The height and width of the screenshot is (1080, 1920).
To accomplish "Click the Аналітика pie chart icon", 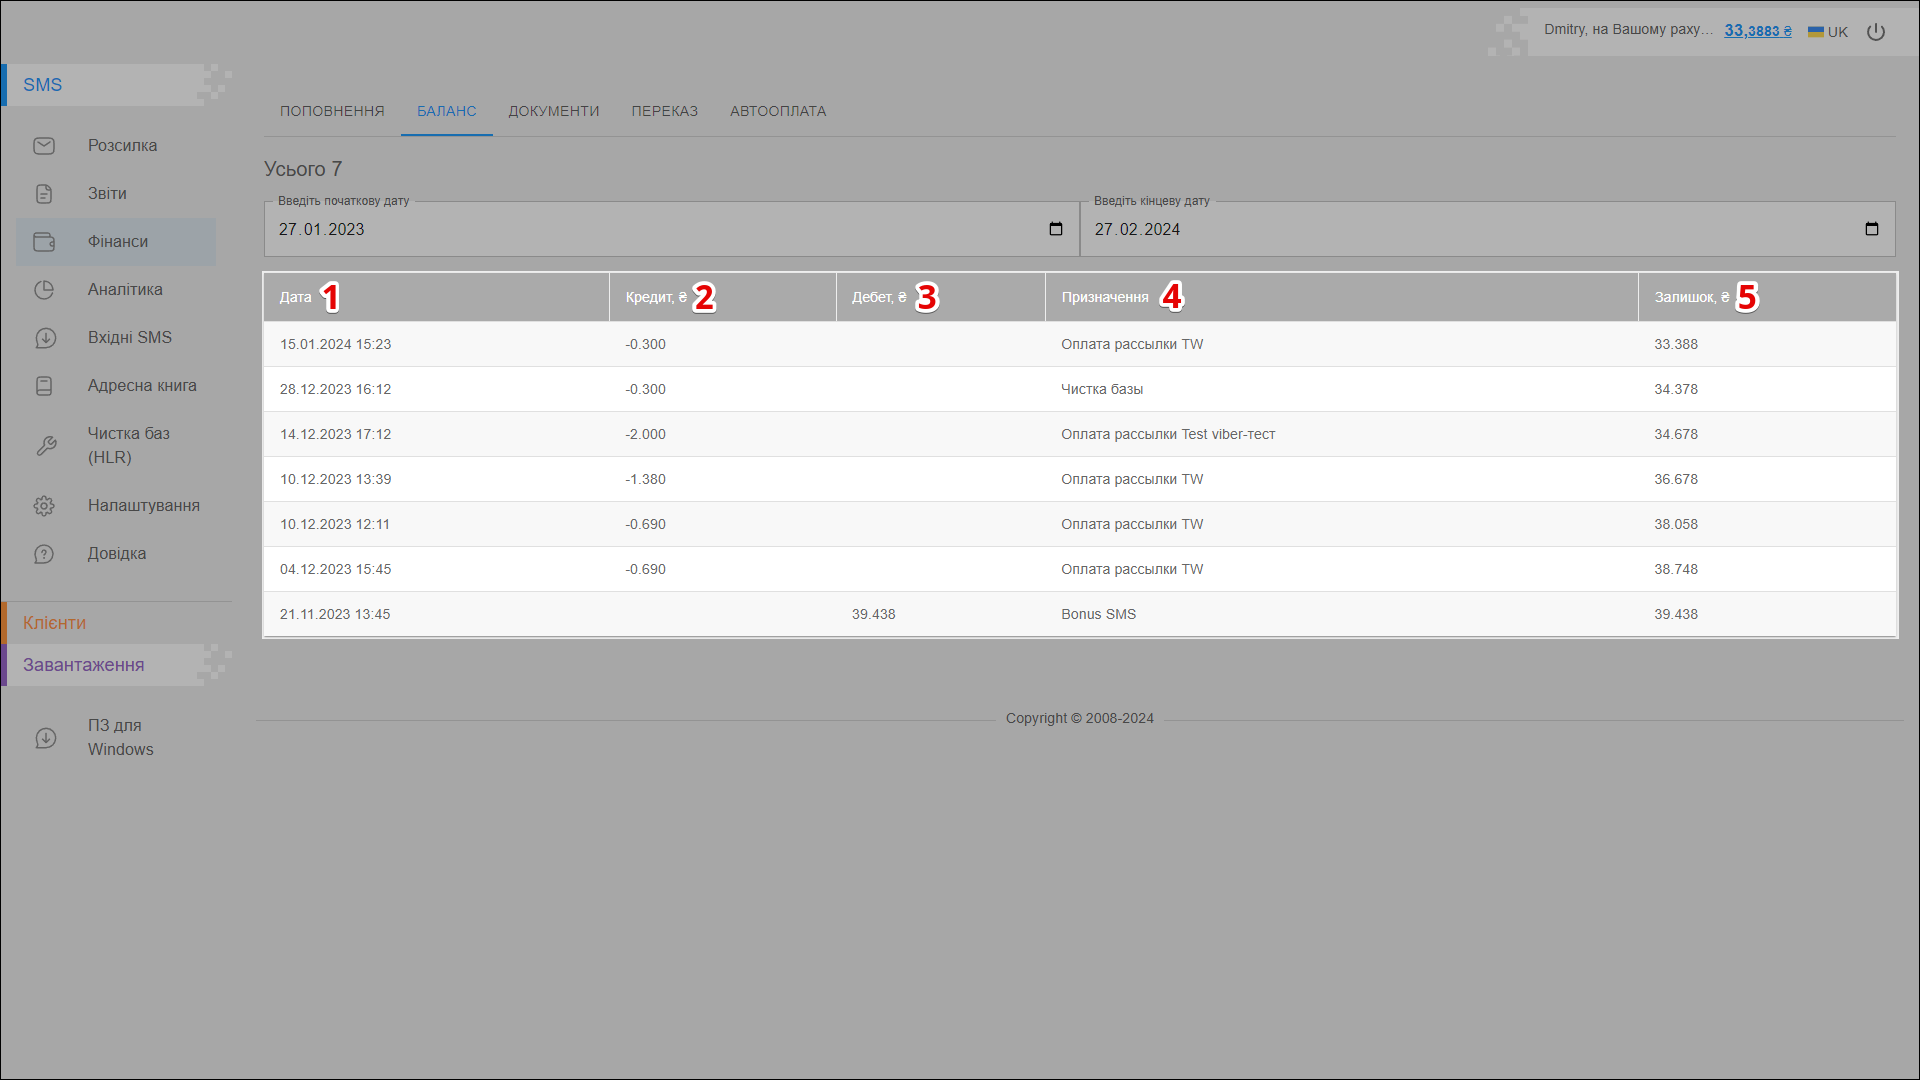I will tap(44, 290).
